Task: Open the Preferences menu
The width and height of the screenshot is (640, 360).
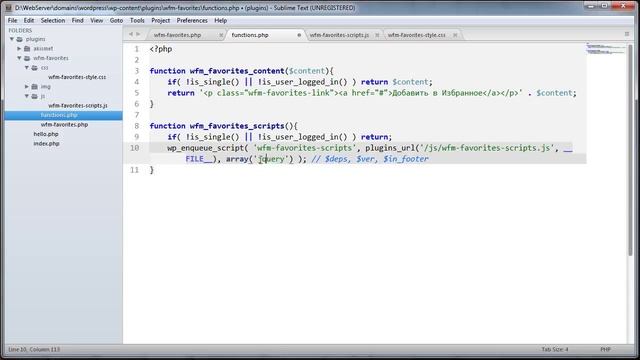Action: [x=192, y=20]
